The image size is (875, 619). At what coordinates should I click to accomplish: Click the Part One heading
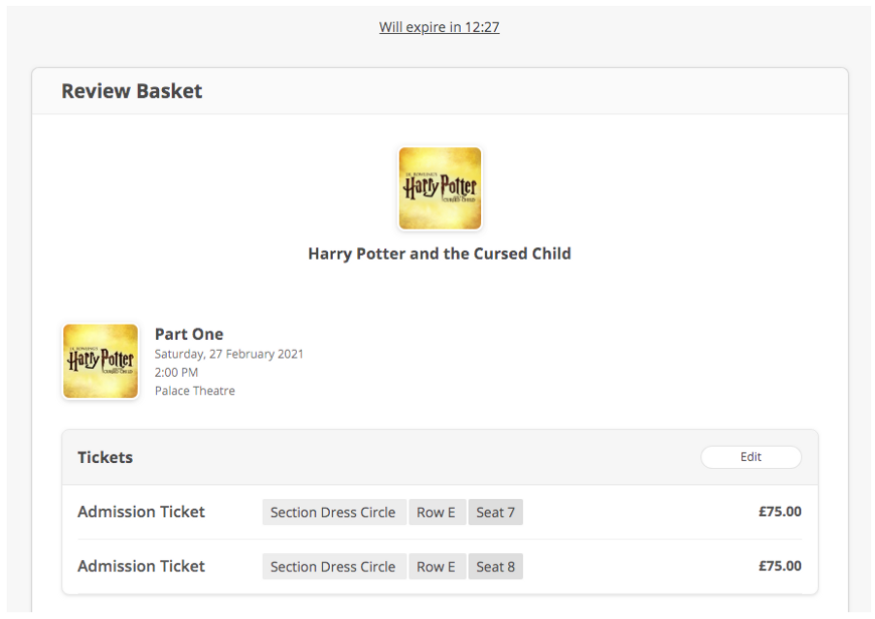point(189,334)
